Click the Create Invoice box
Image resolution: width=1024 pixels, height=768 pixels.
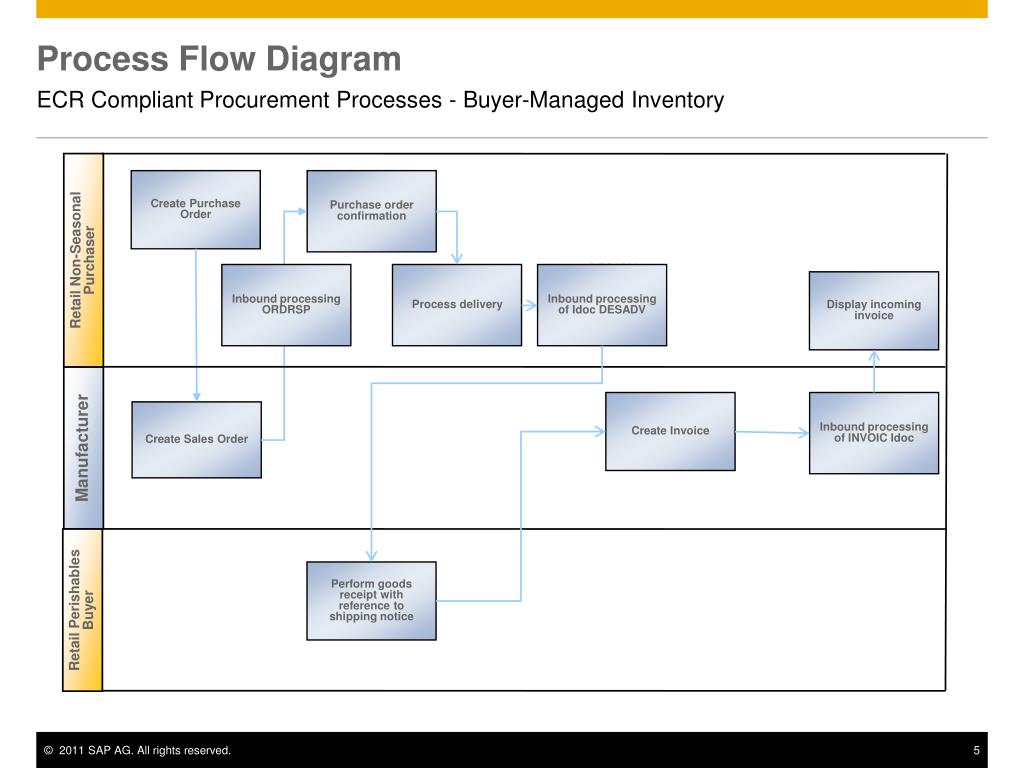[x=670, y=431]
